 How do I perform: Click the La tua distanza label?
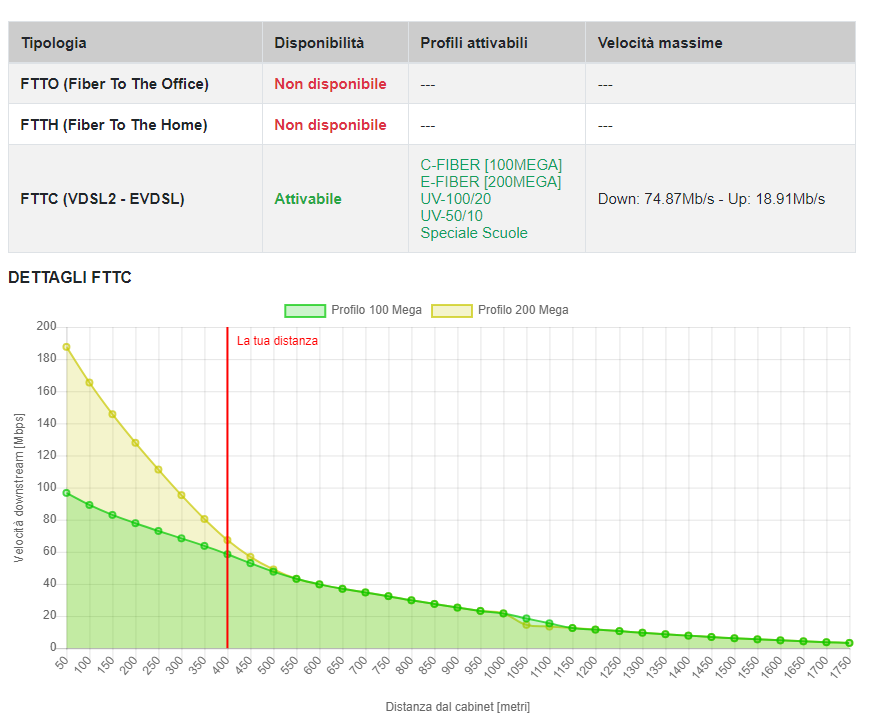[x=277, y=341]
